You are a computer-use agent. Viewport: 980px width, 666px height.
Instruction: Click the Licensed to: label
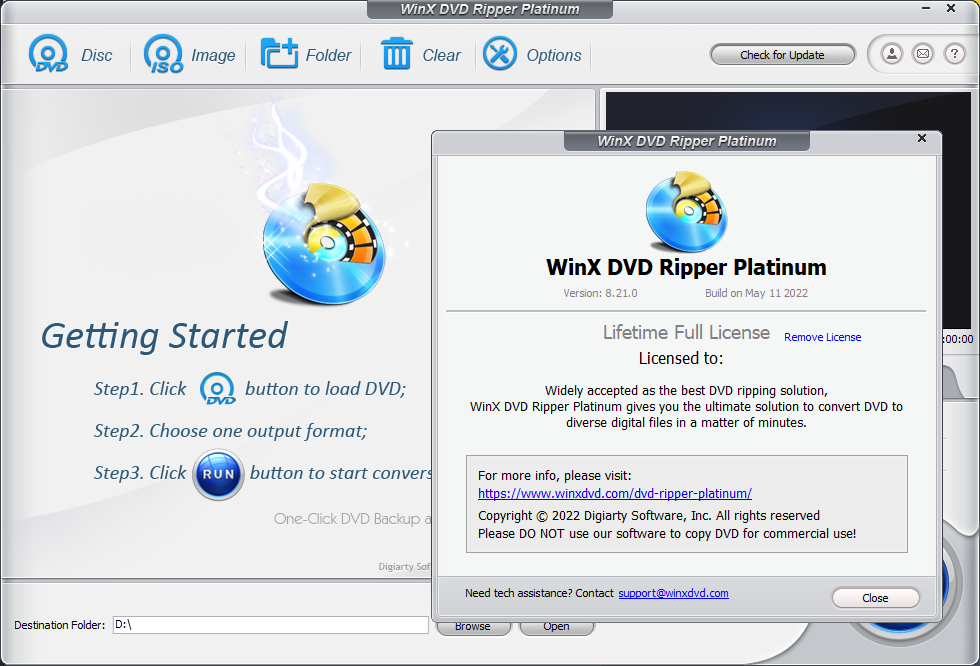681,359
